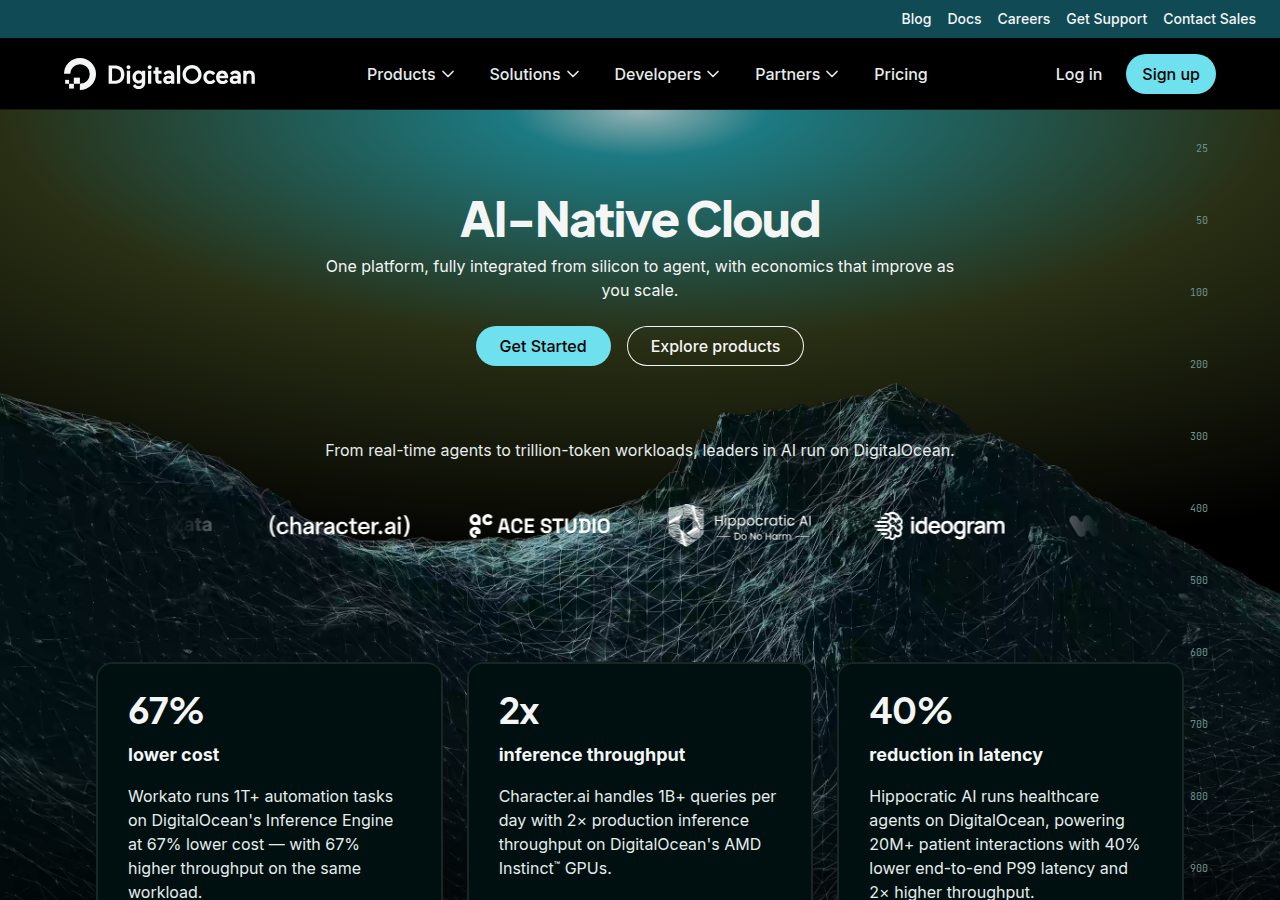Click the "One platform, fully integrated" subtitle
Image resolution: width=1280 pixels, height=900 pixels.
640,278
